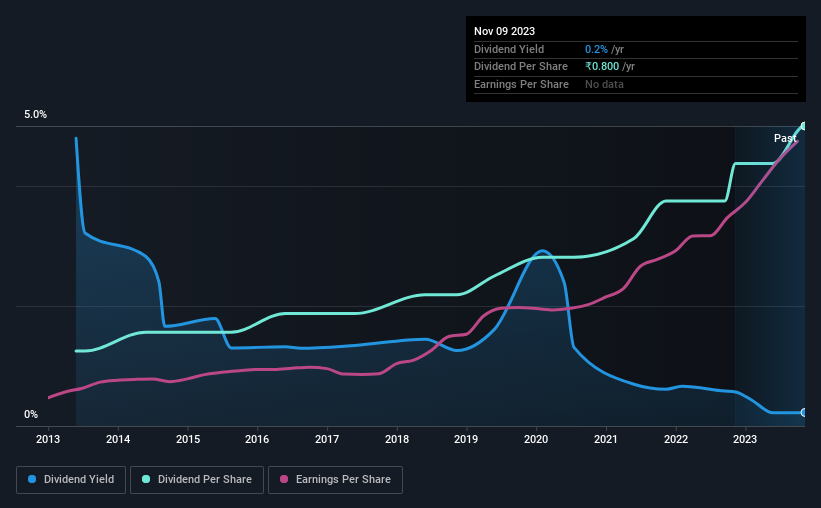Viewport: 821px width, 508px height.
Task: Click the 0.2% Dividend Yield tooltip value
Action: [596, 49]
